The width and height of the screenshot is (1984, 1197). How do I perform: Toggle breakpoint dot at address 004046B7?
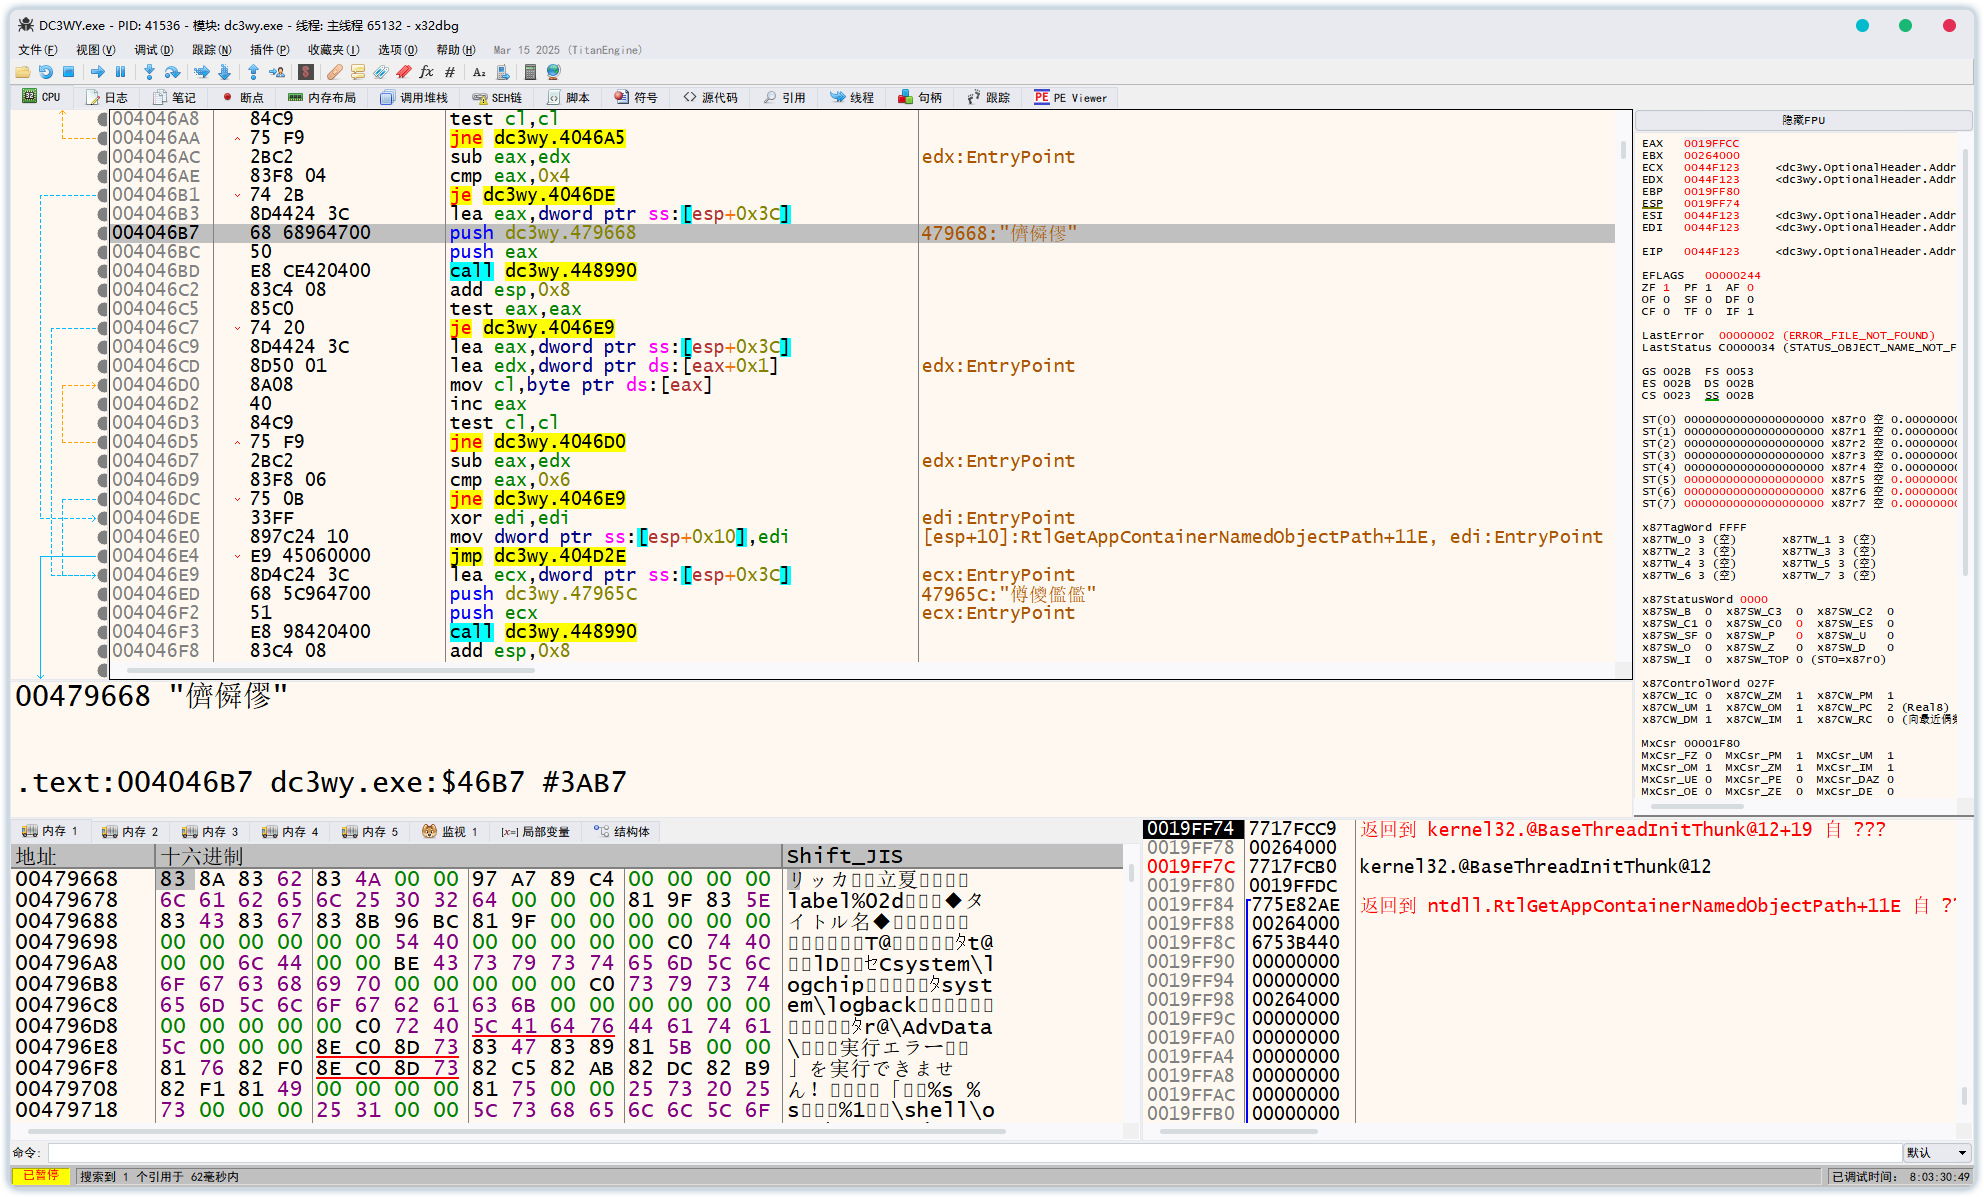pos(102,233)
